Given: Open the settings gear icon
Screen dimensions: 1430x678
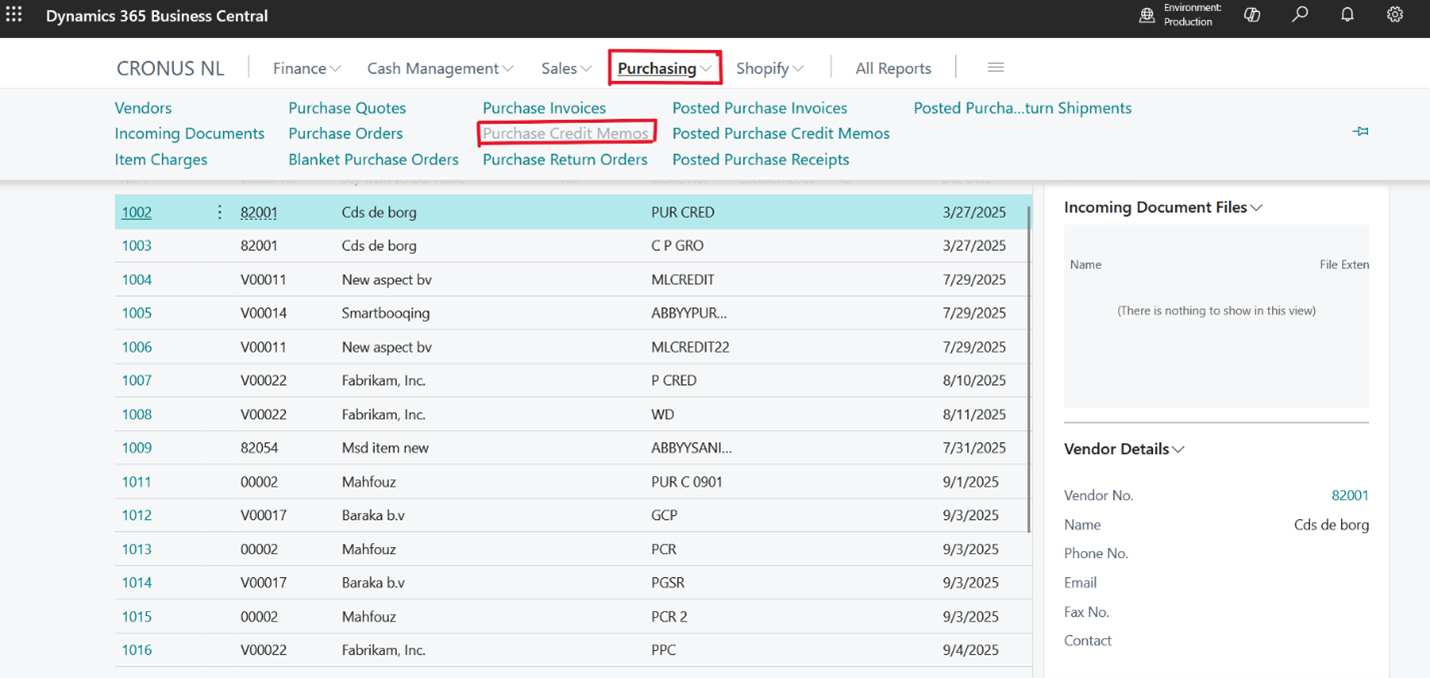Looking at the screenshot, I should point(1395,15).
